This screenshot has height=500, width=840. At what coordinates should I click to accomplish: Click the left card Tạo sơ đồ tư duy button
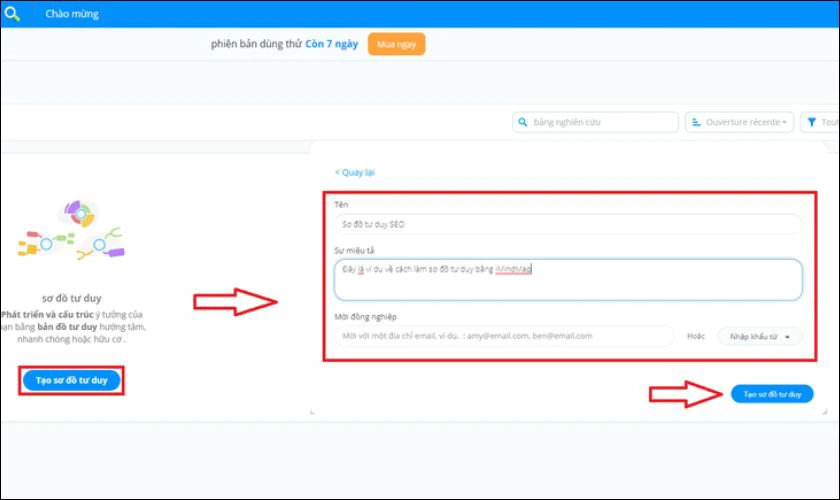coord(72,380)
